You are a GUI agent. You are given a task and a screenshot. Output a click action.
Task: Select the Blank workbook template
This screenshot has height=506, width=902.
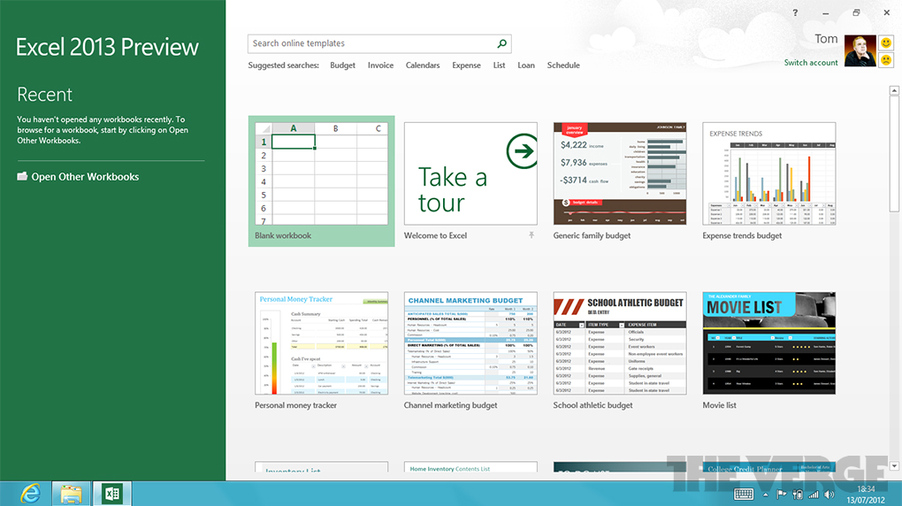pos(322,173)
